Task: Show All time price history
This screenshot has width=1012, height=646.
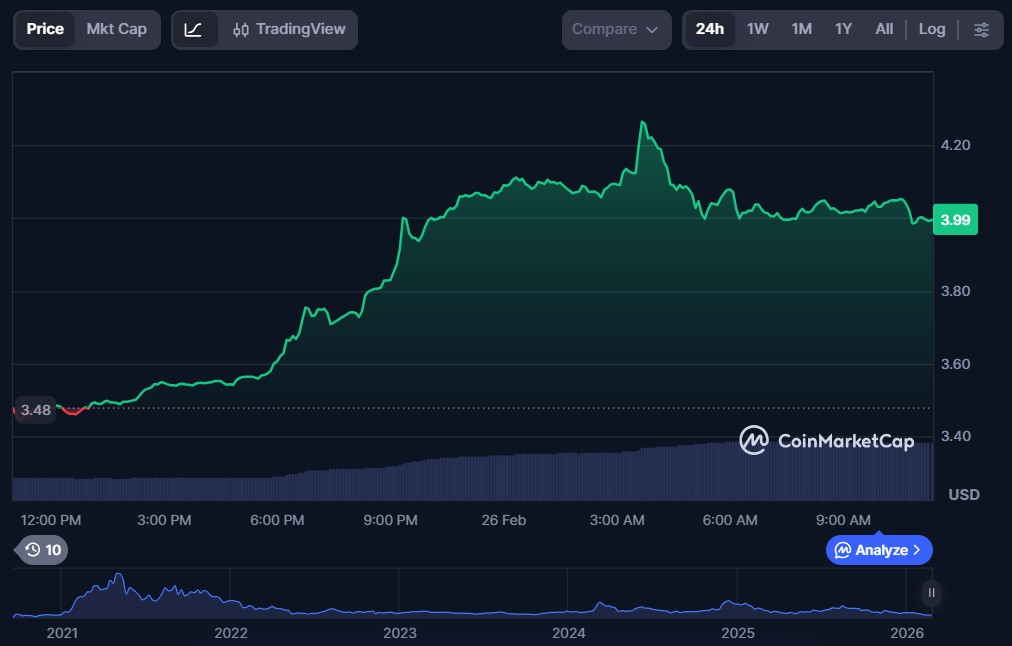Action: pos(884,30)
